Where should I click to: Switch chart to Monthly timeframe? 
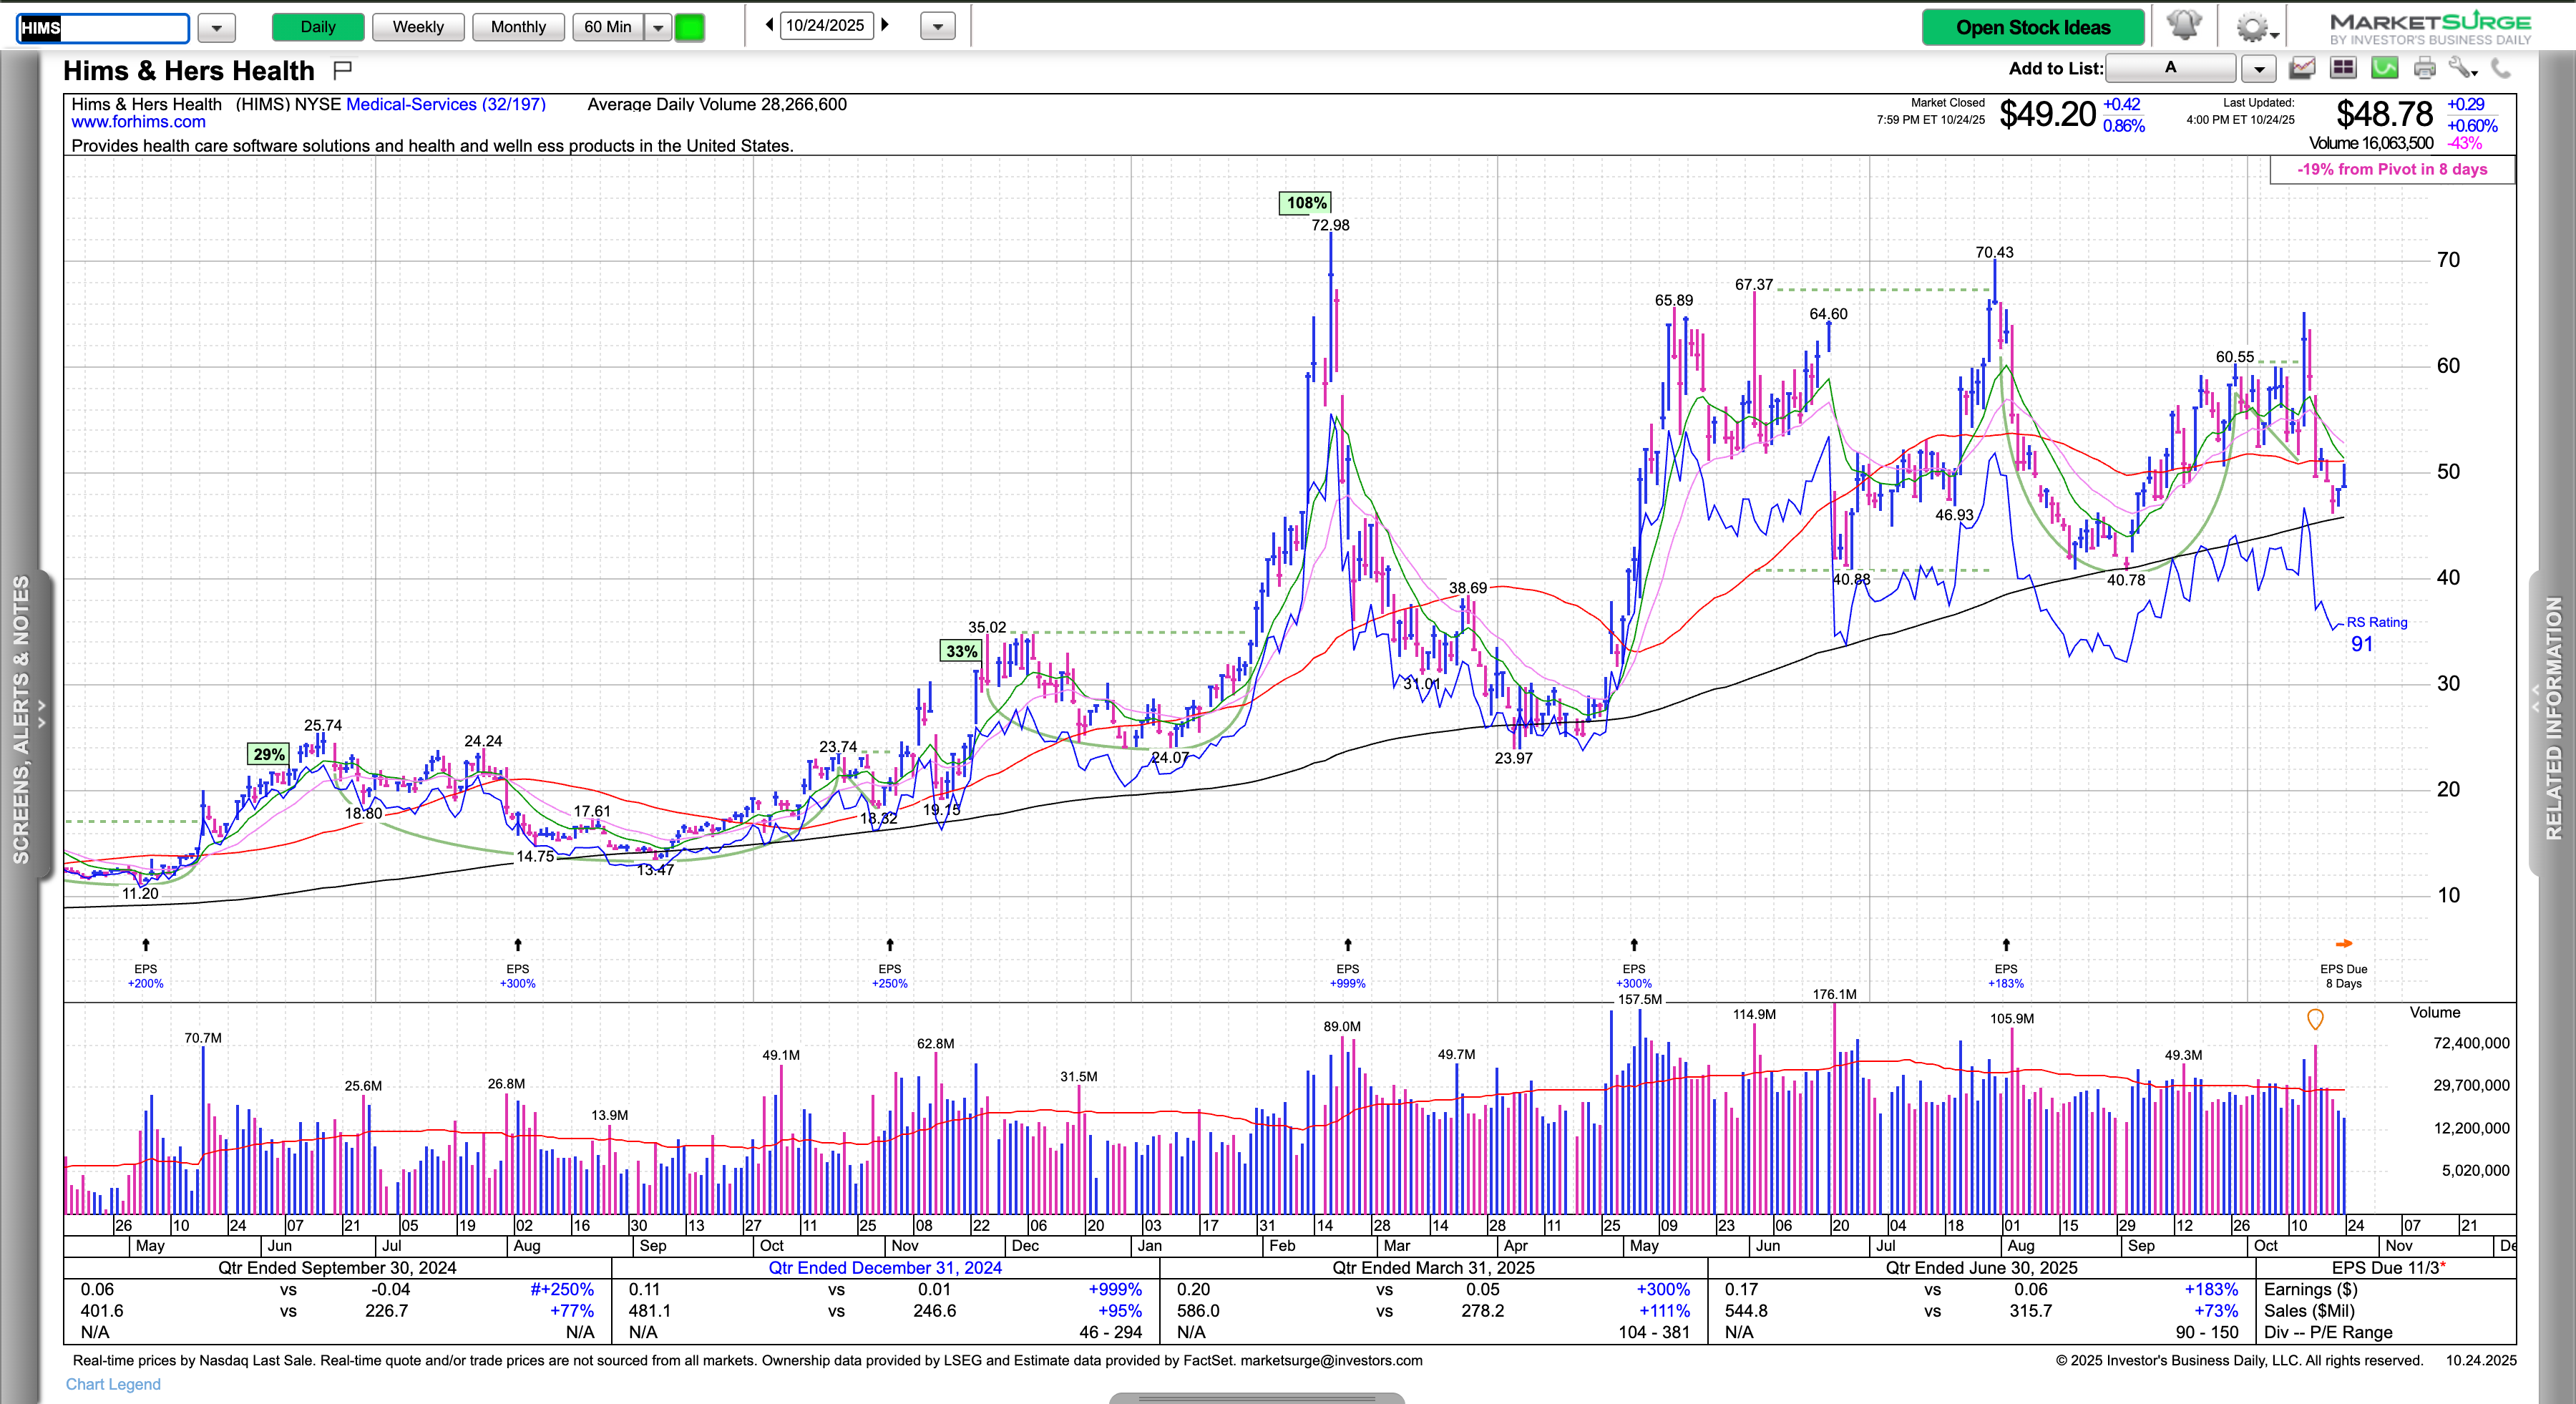tap(518, 27)
